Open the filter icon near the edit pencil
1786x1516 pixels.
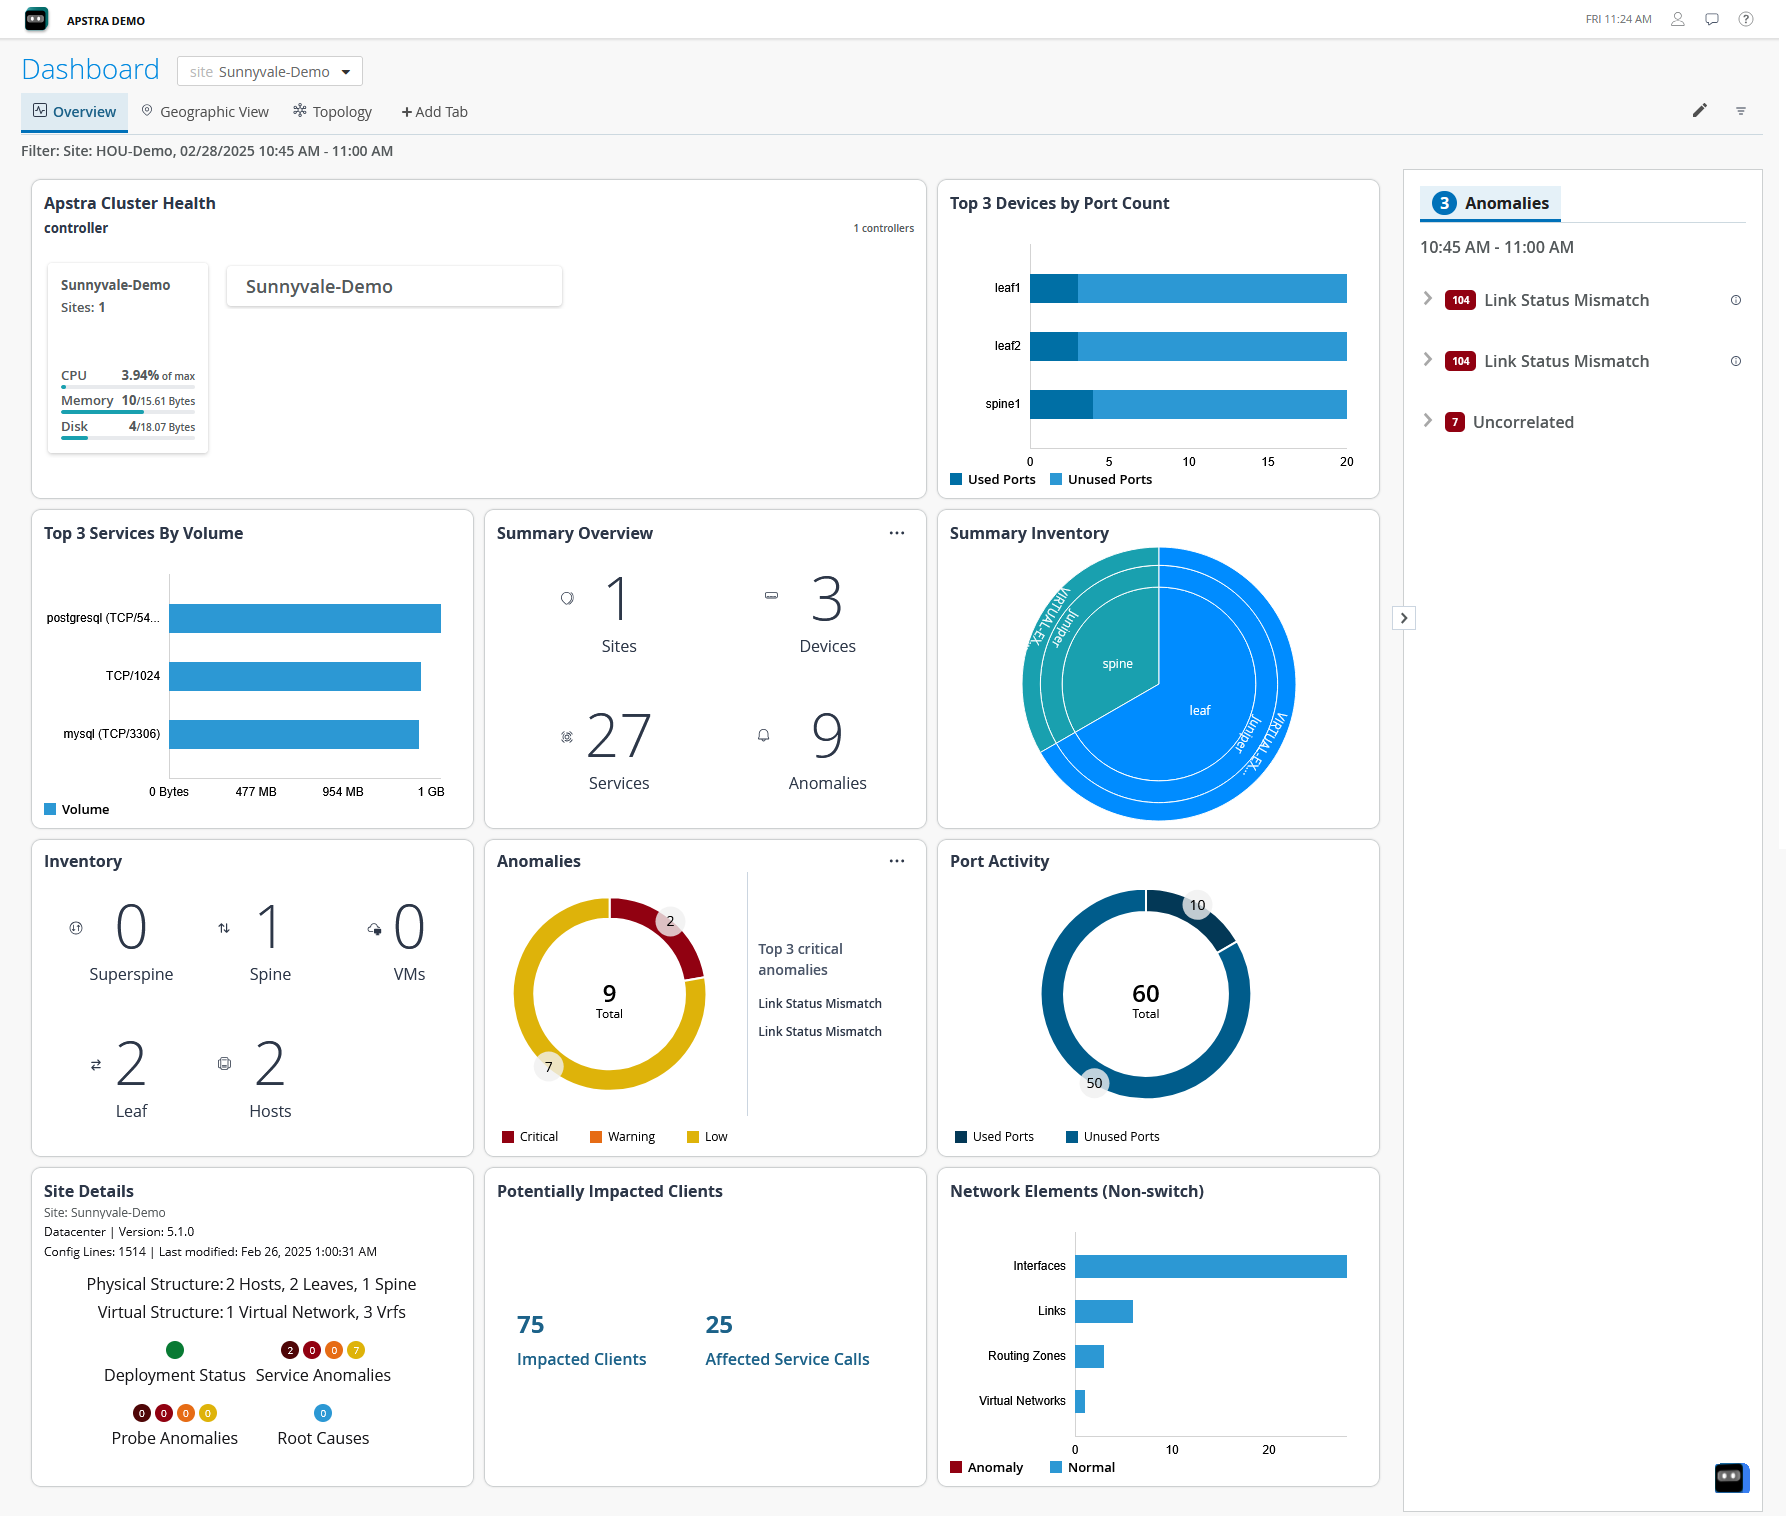(x=1741, y=111)
